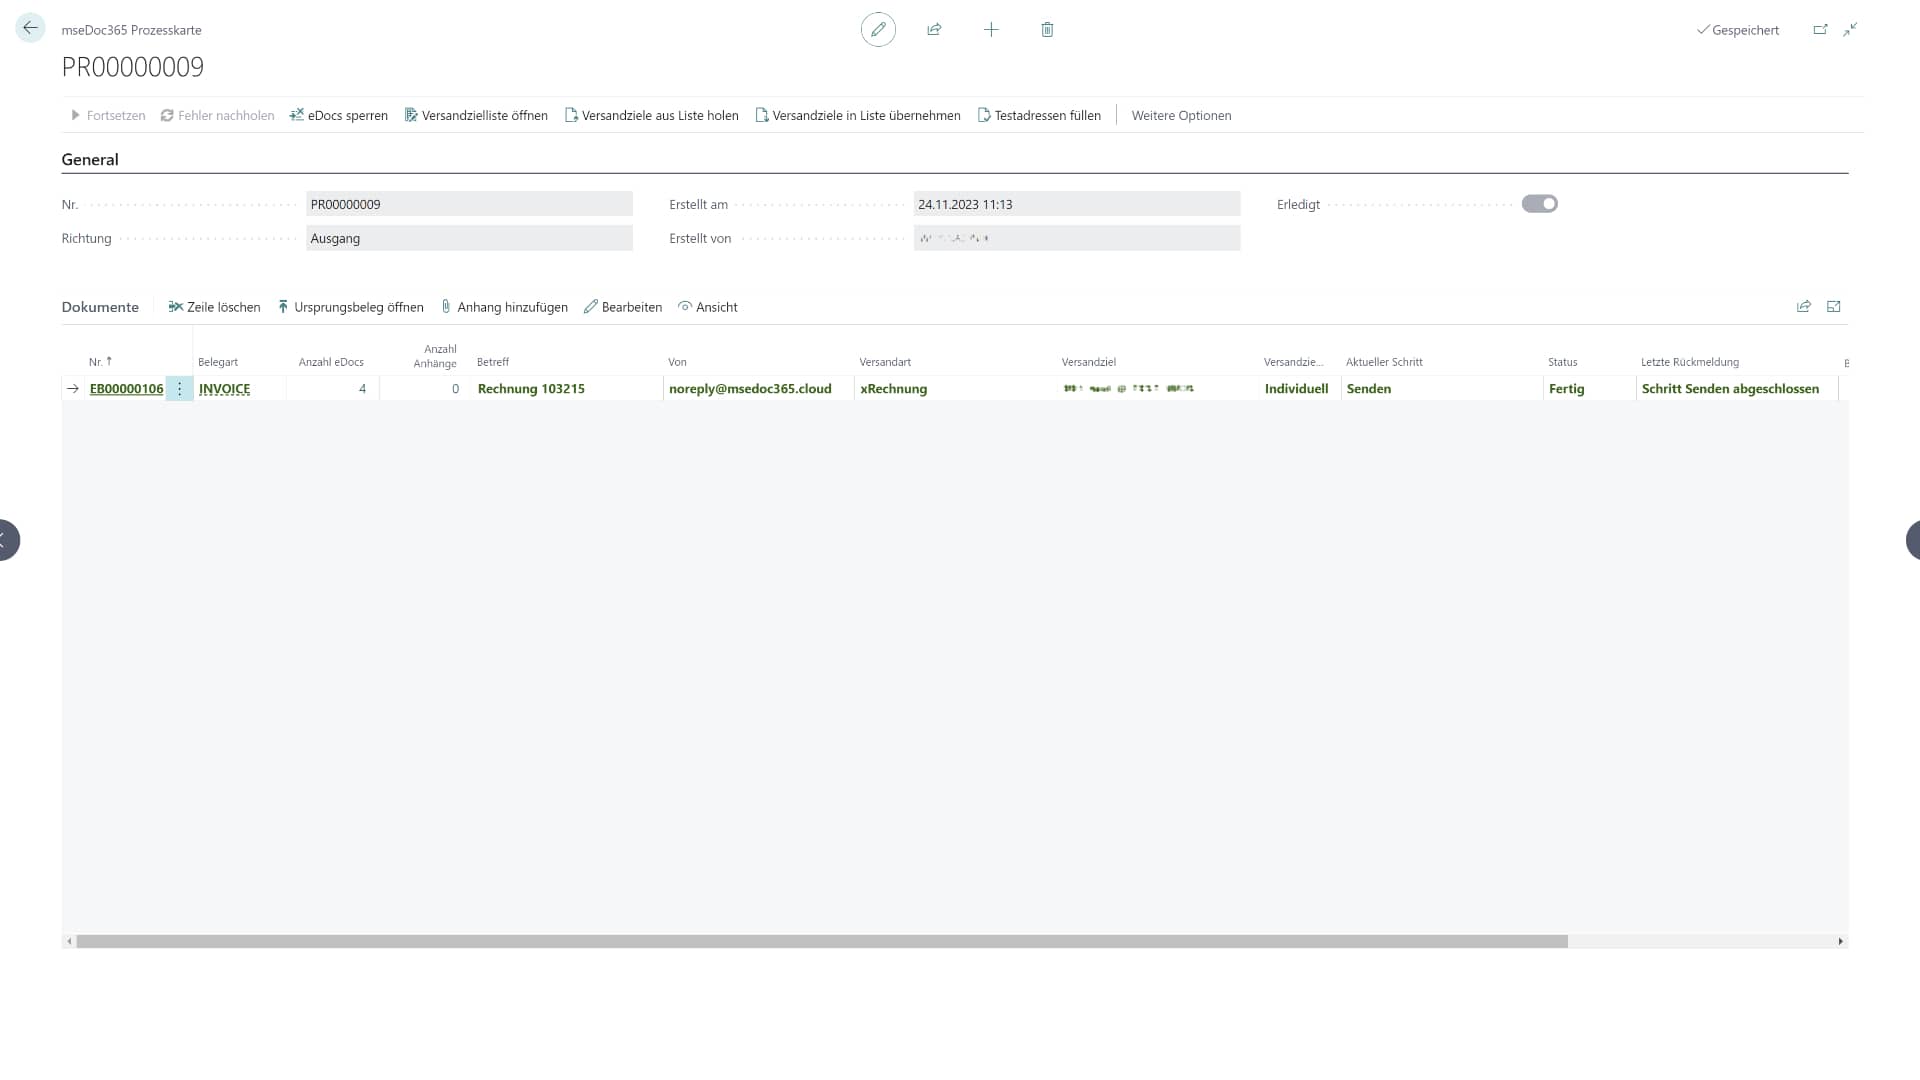Click Versandziele in Liste übernehmen

(858, 115)
